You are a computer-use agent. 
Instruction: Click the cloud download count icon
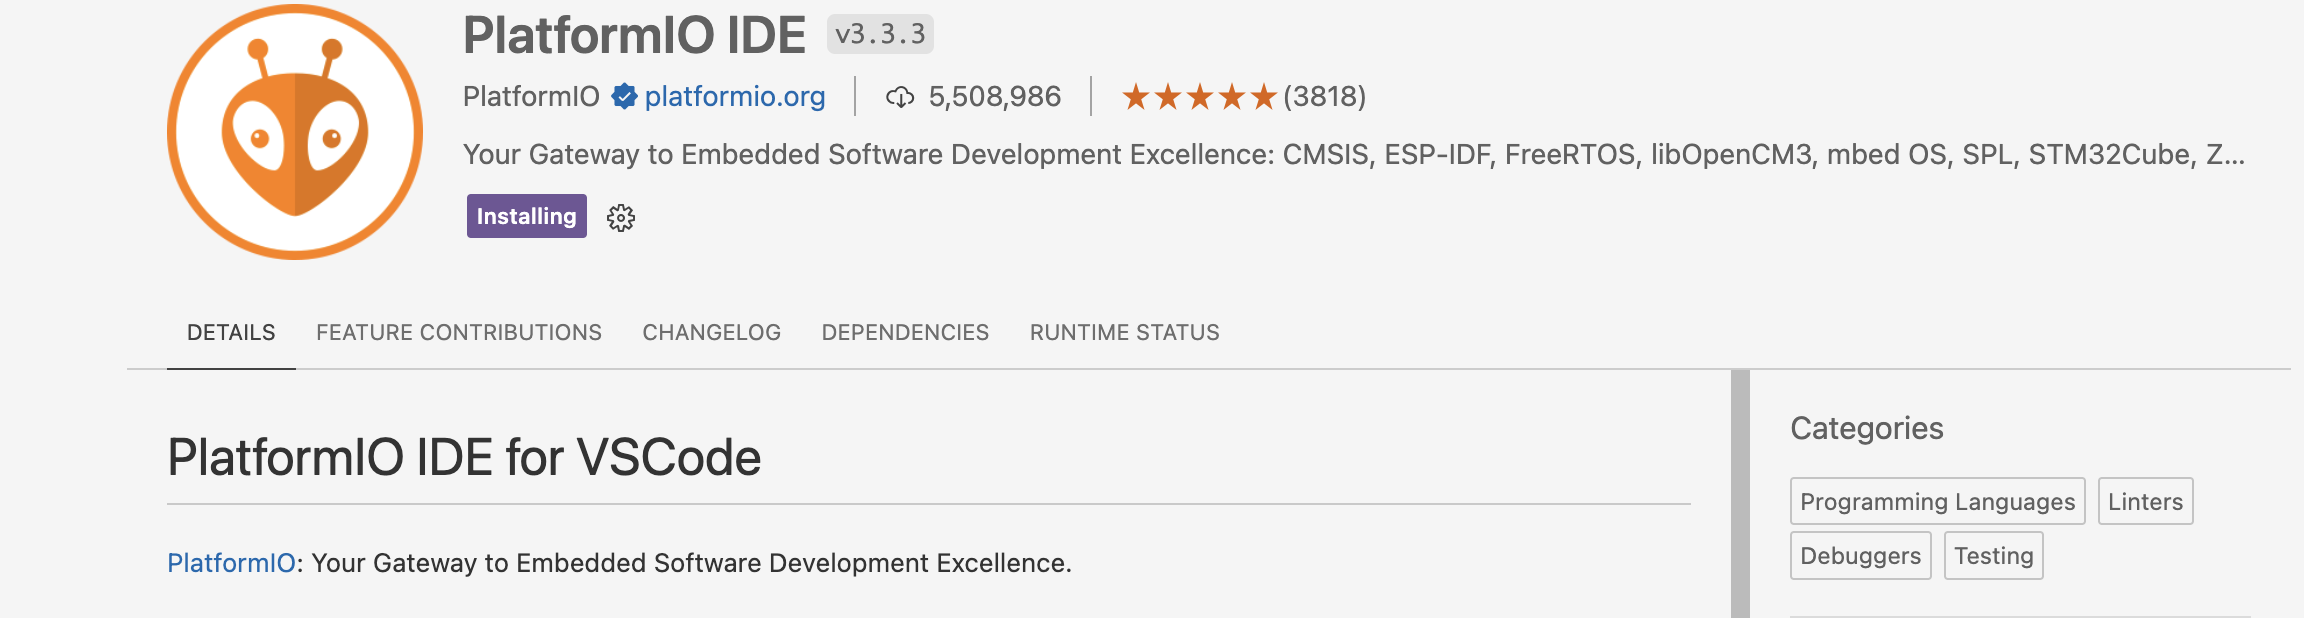point(900,97)
